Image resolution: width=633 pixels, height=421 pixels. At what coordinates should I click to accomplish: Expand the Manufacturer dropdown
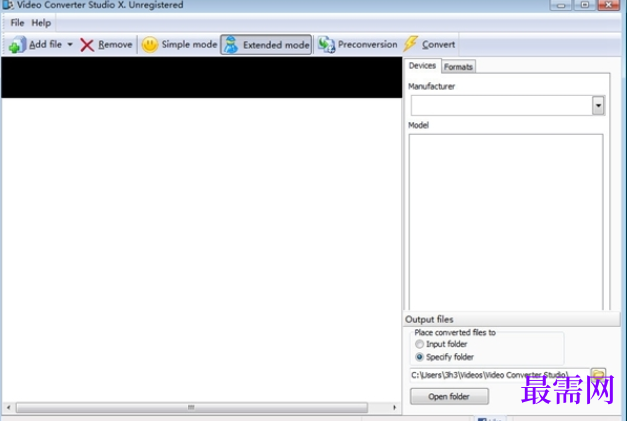tap(598, 106)
